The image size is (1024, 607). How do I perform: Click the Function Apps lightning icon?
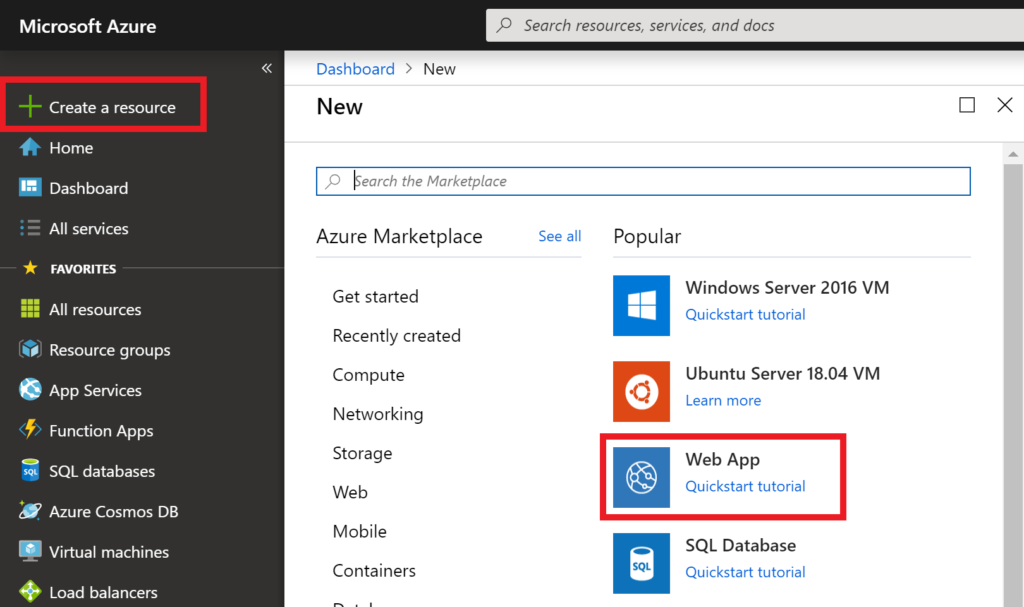click(30, 430)
